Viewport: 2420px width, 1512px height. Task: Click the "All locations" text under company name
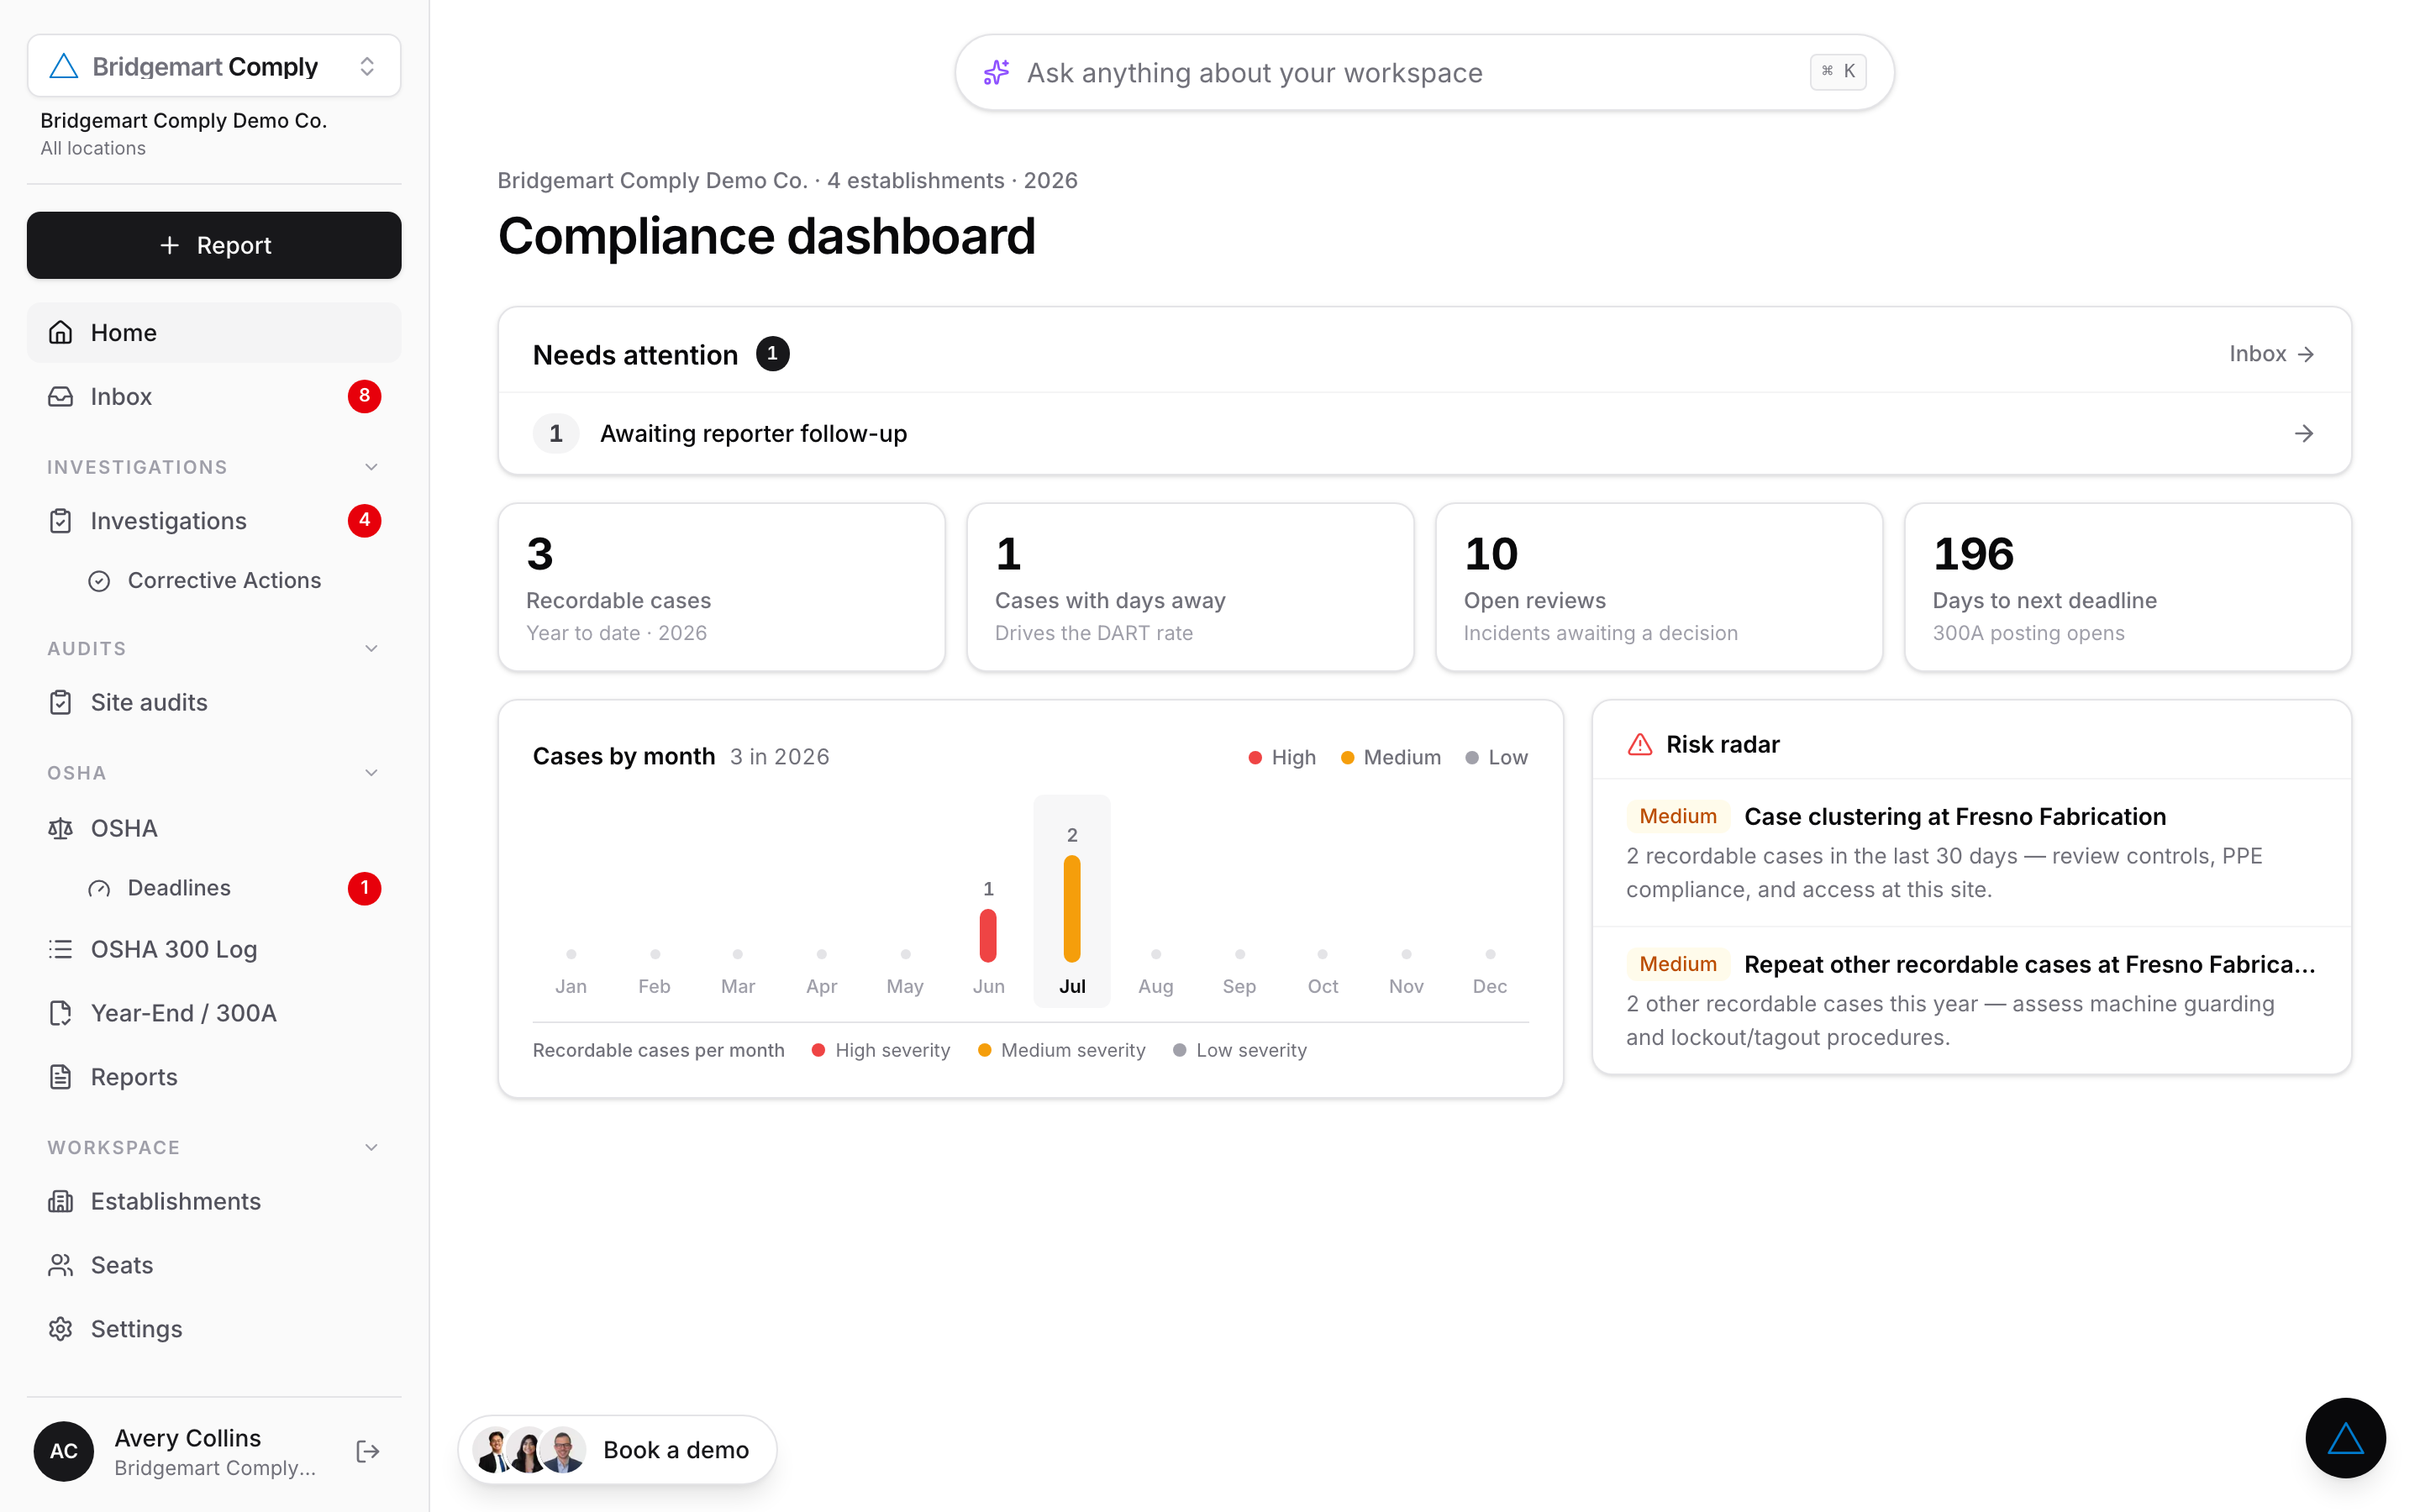93,148
